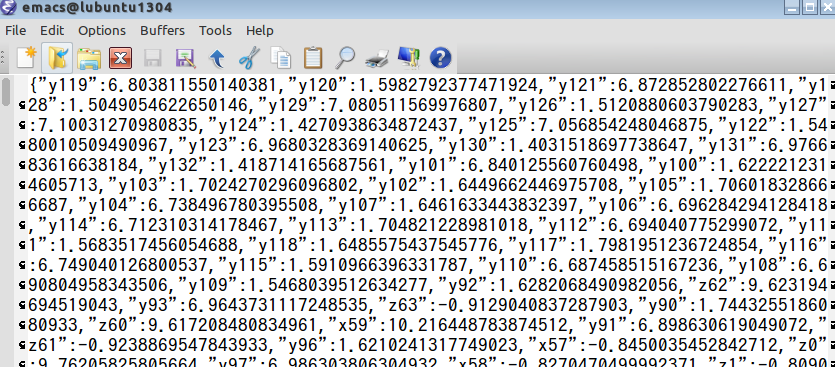The image size is (835, 367).
Task: Open the Options menu
Action: click(102, 30)
